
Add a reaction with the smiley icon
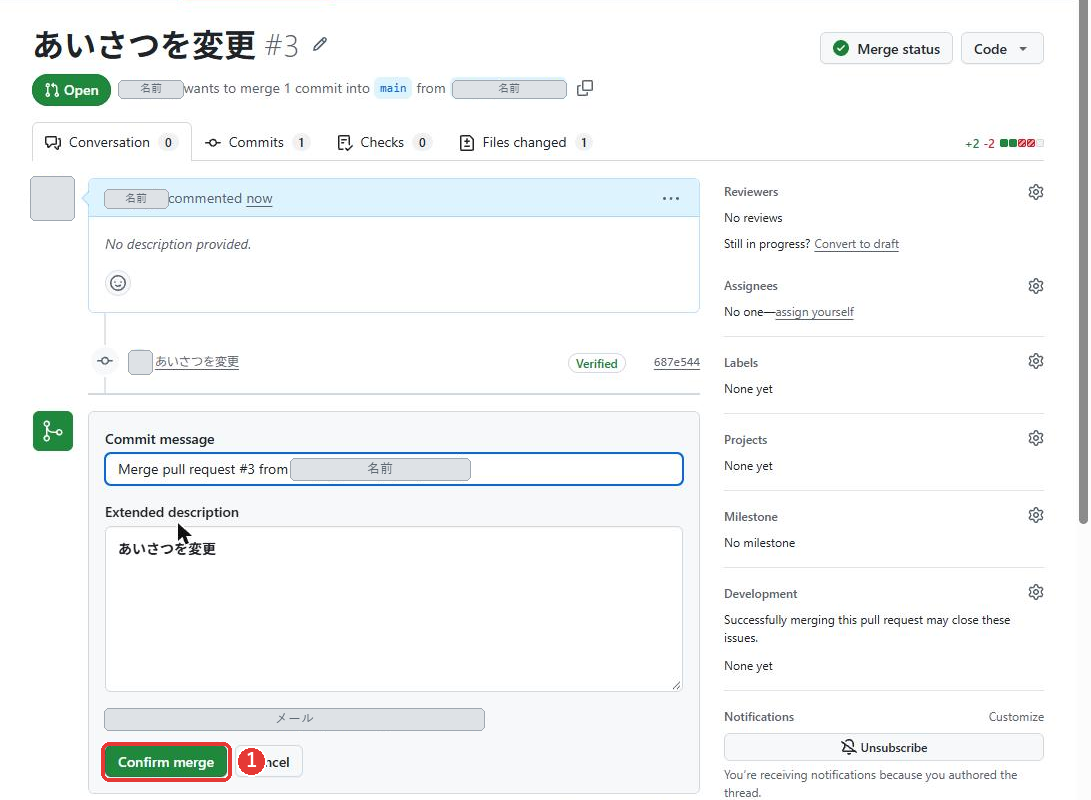click(x=118, y=283)
